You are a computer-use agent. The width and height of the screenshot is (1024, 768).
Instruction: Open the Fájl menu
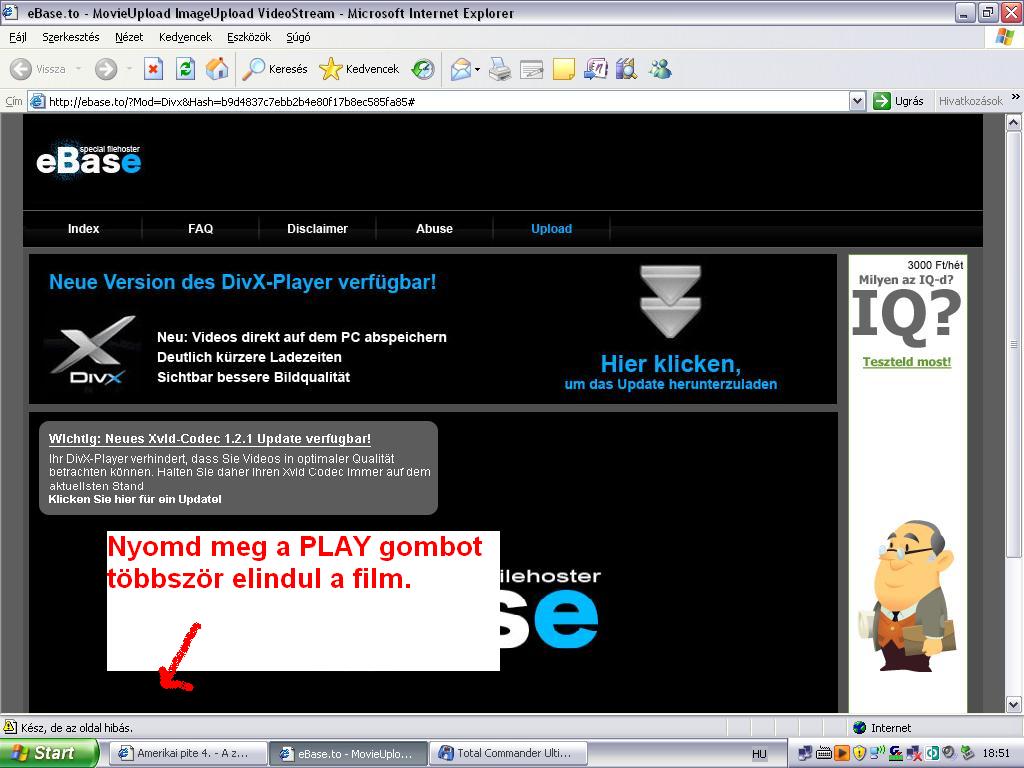pyautogui.click(x=18, y=37)
